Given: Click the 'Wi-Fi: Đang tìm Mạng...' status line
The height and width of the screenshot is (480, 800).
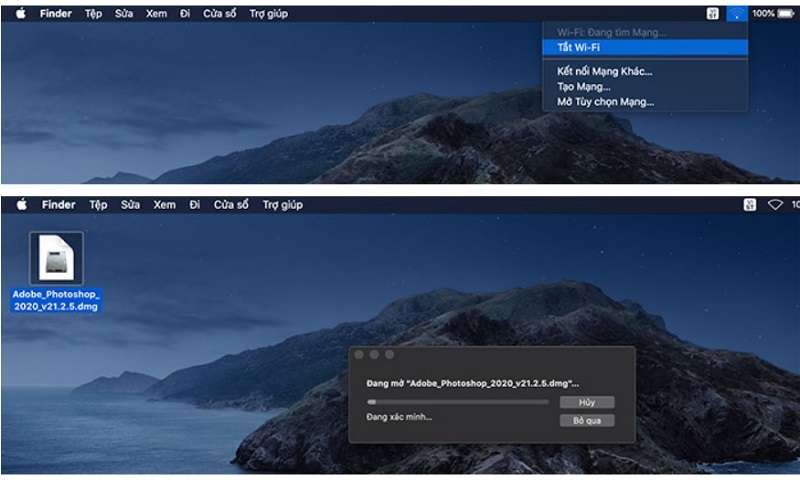Looking at the screenshot, I should tap(611, 33).
